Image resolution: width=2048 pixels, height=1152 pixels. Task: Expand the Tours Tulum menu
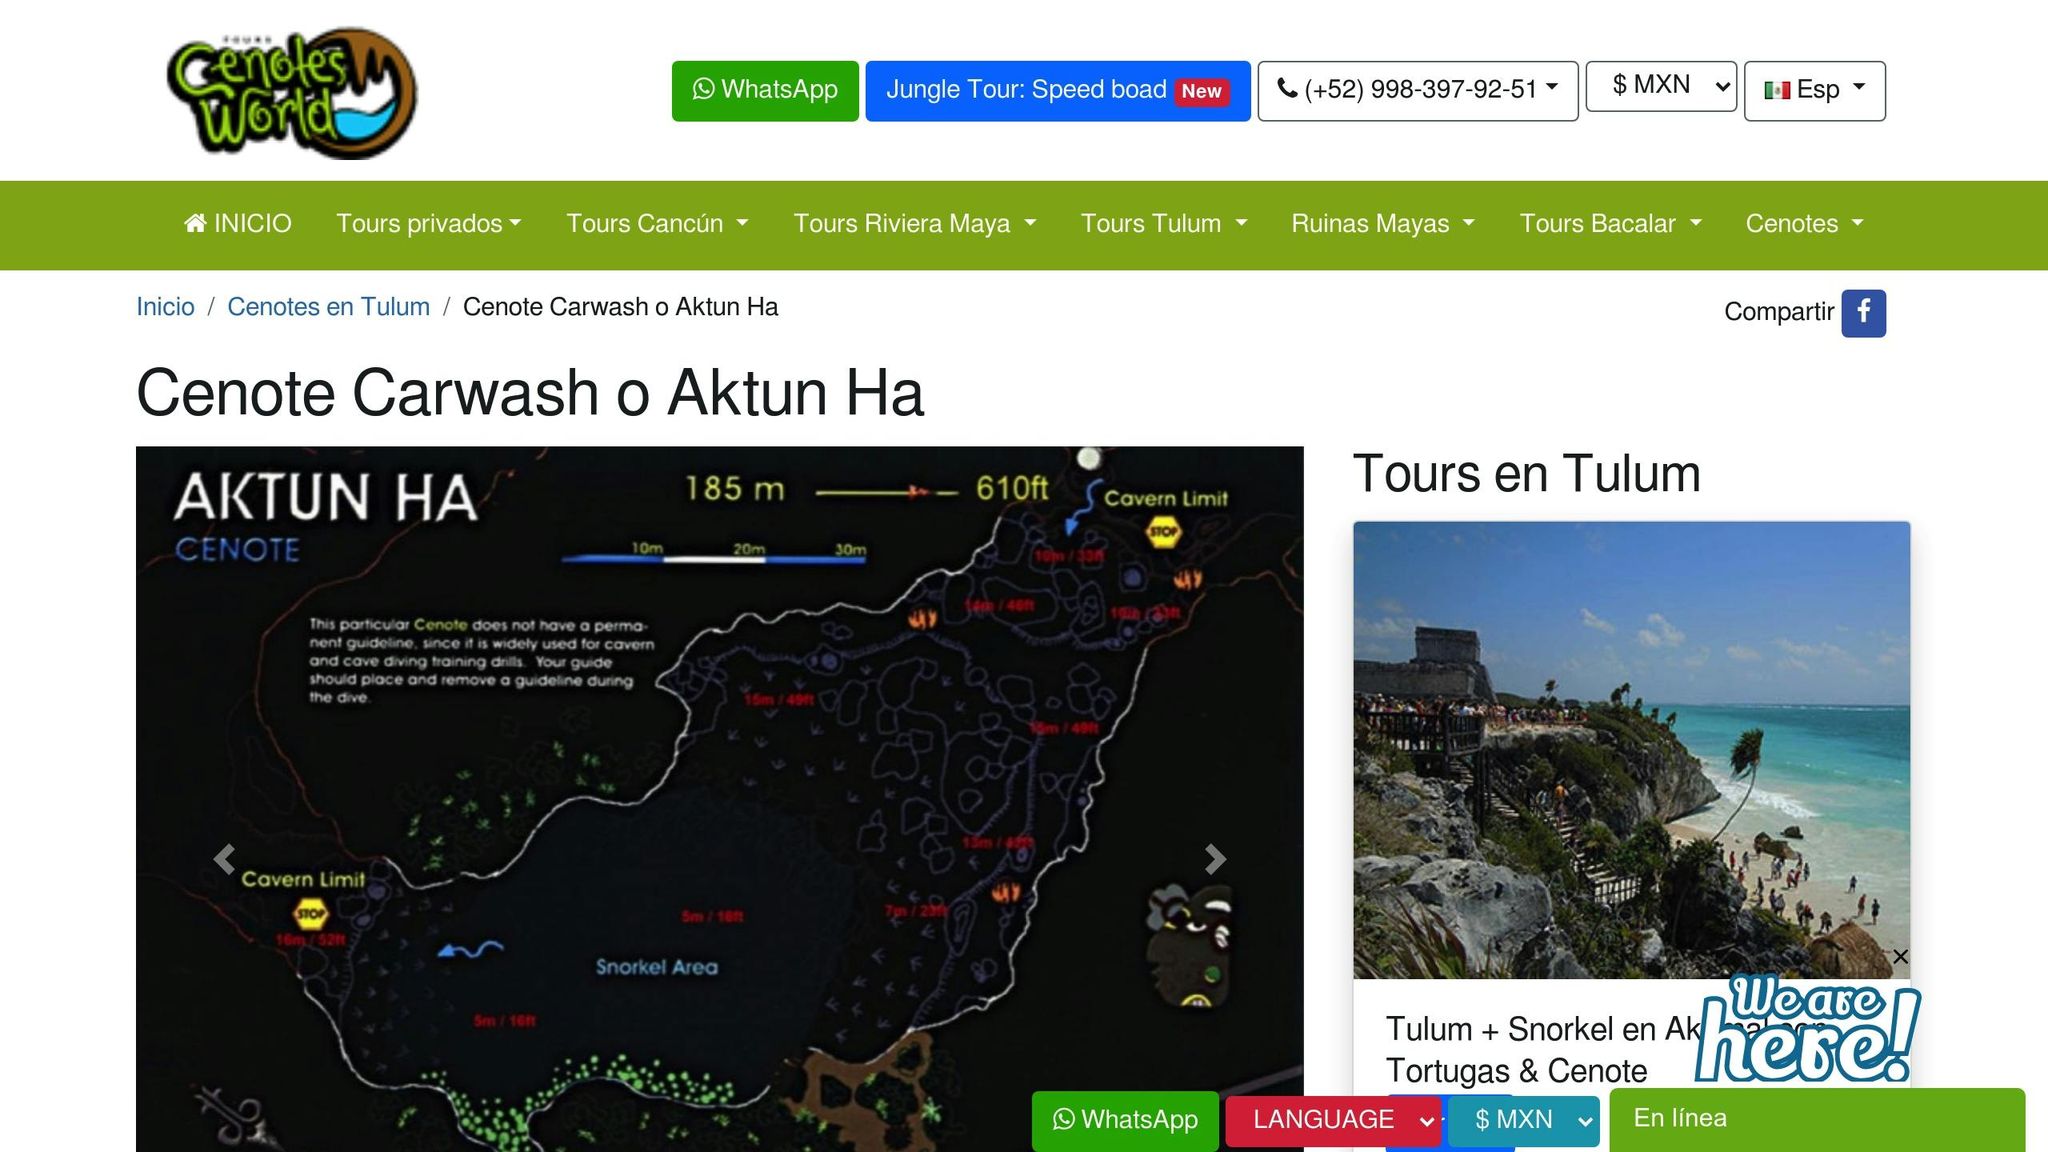(x=1163, y=224)
